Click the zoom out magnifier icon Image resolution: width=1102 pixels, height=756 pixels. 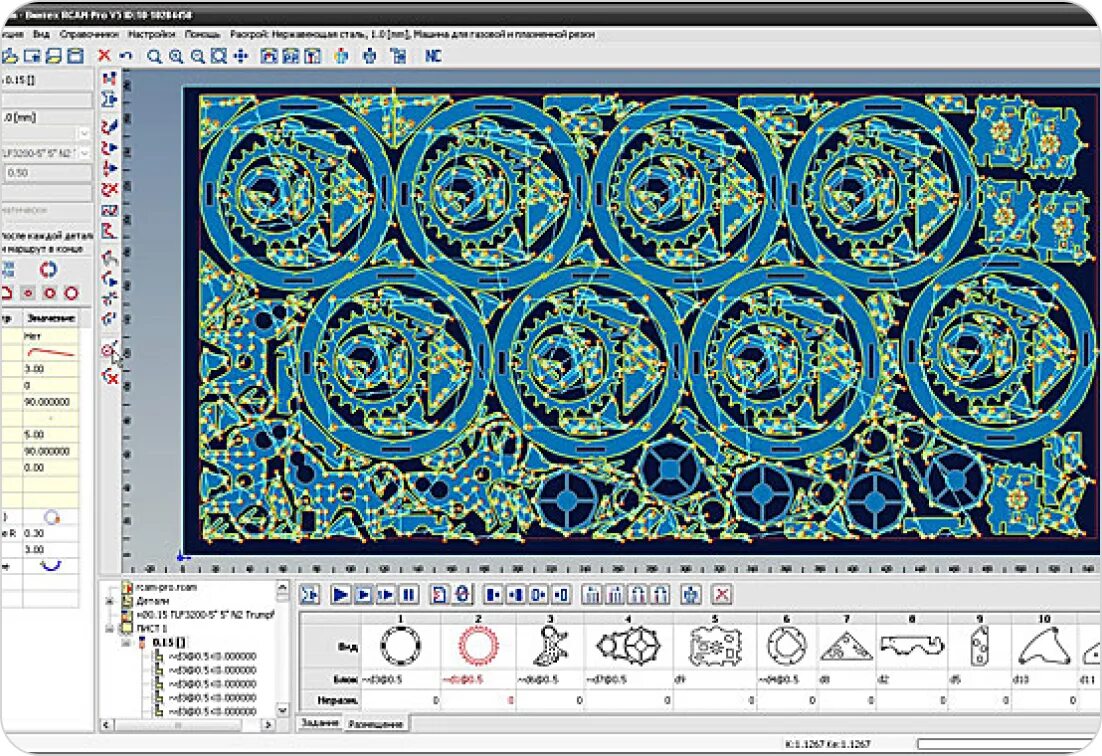pos(197,56)
